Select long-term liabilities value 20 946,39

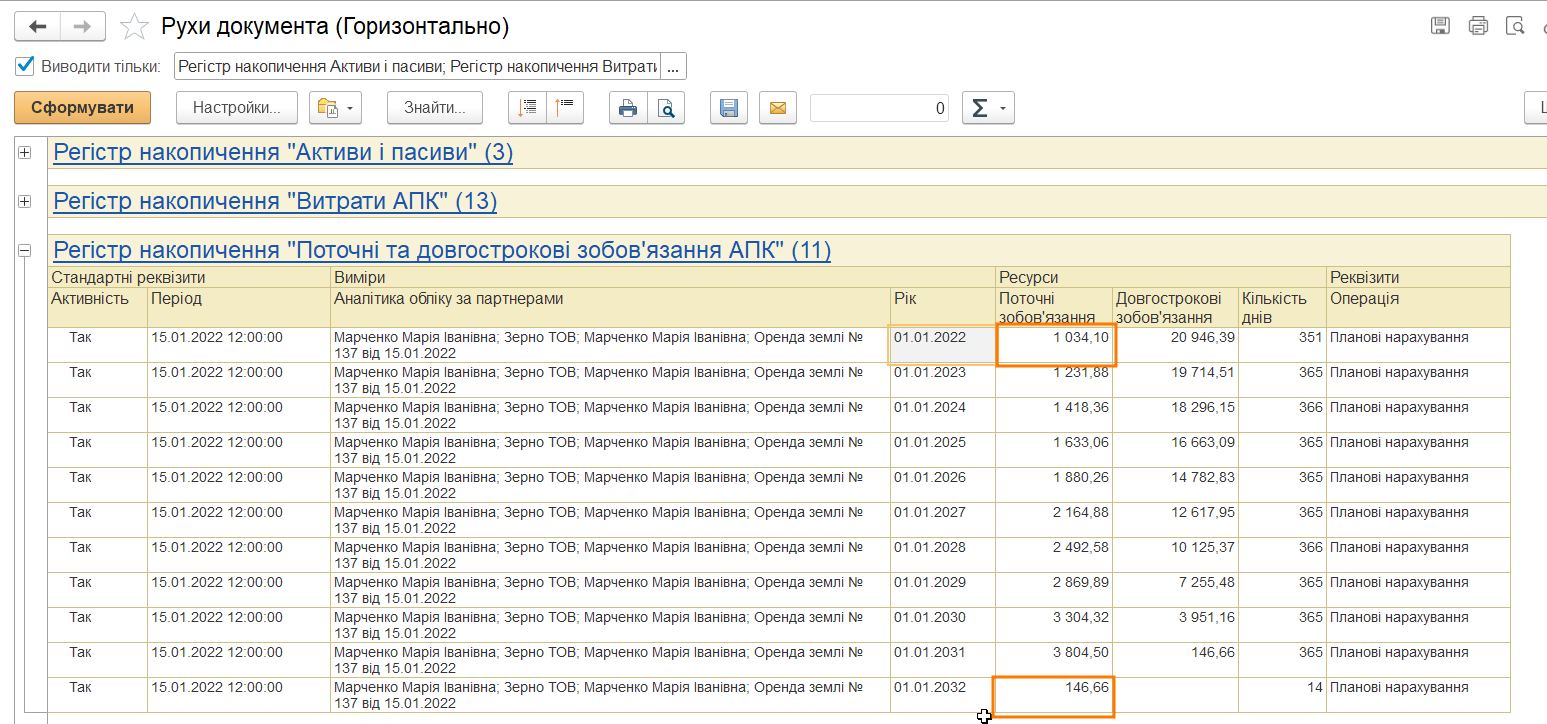point(1175,345)
